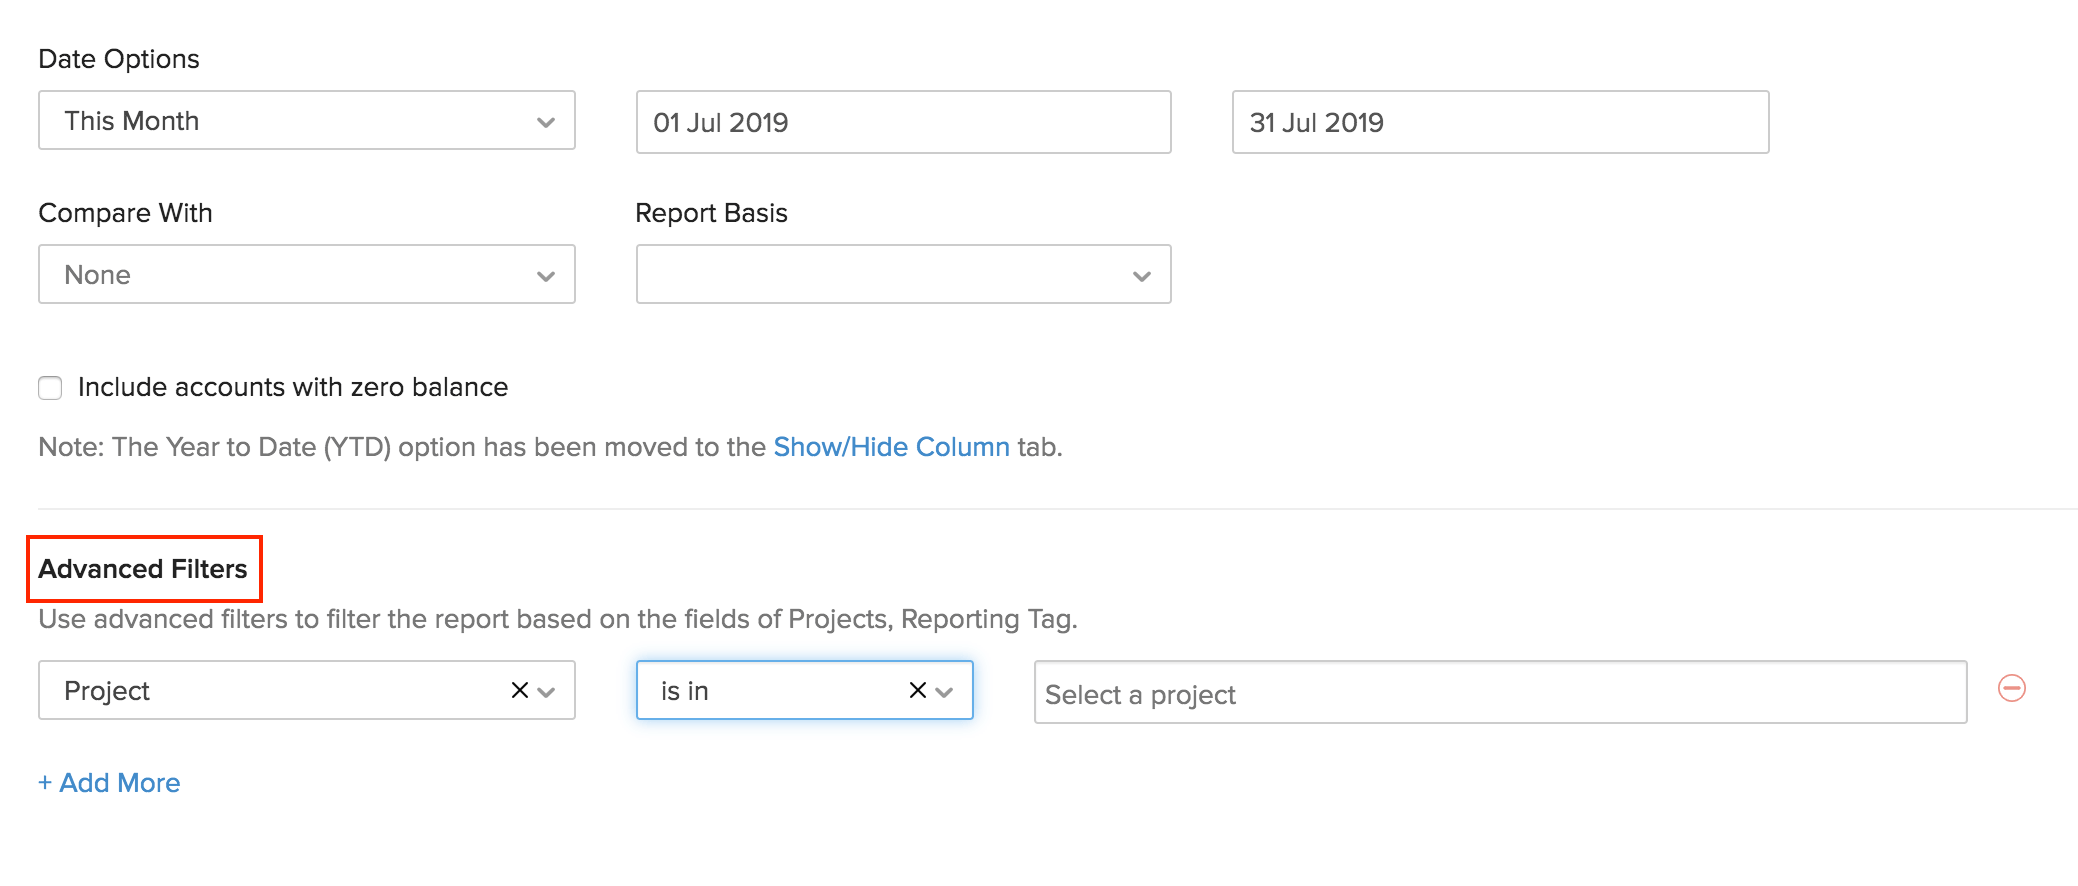Remove the filter row via the red minus icon
The height and width of the screenshot is (886, 2078).
pyautogui.click(x=2011, y=689)
